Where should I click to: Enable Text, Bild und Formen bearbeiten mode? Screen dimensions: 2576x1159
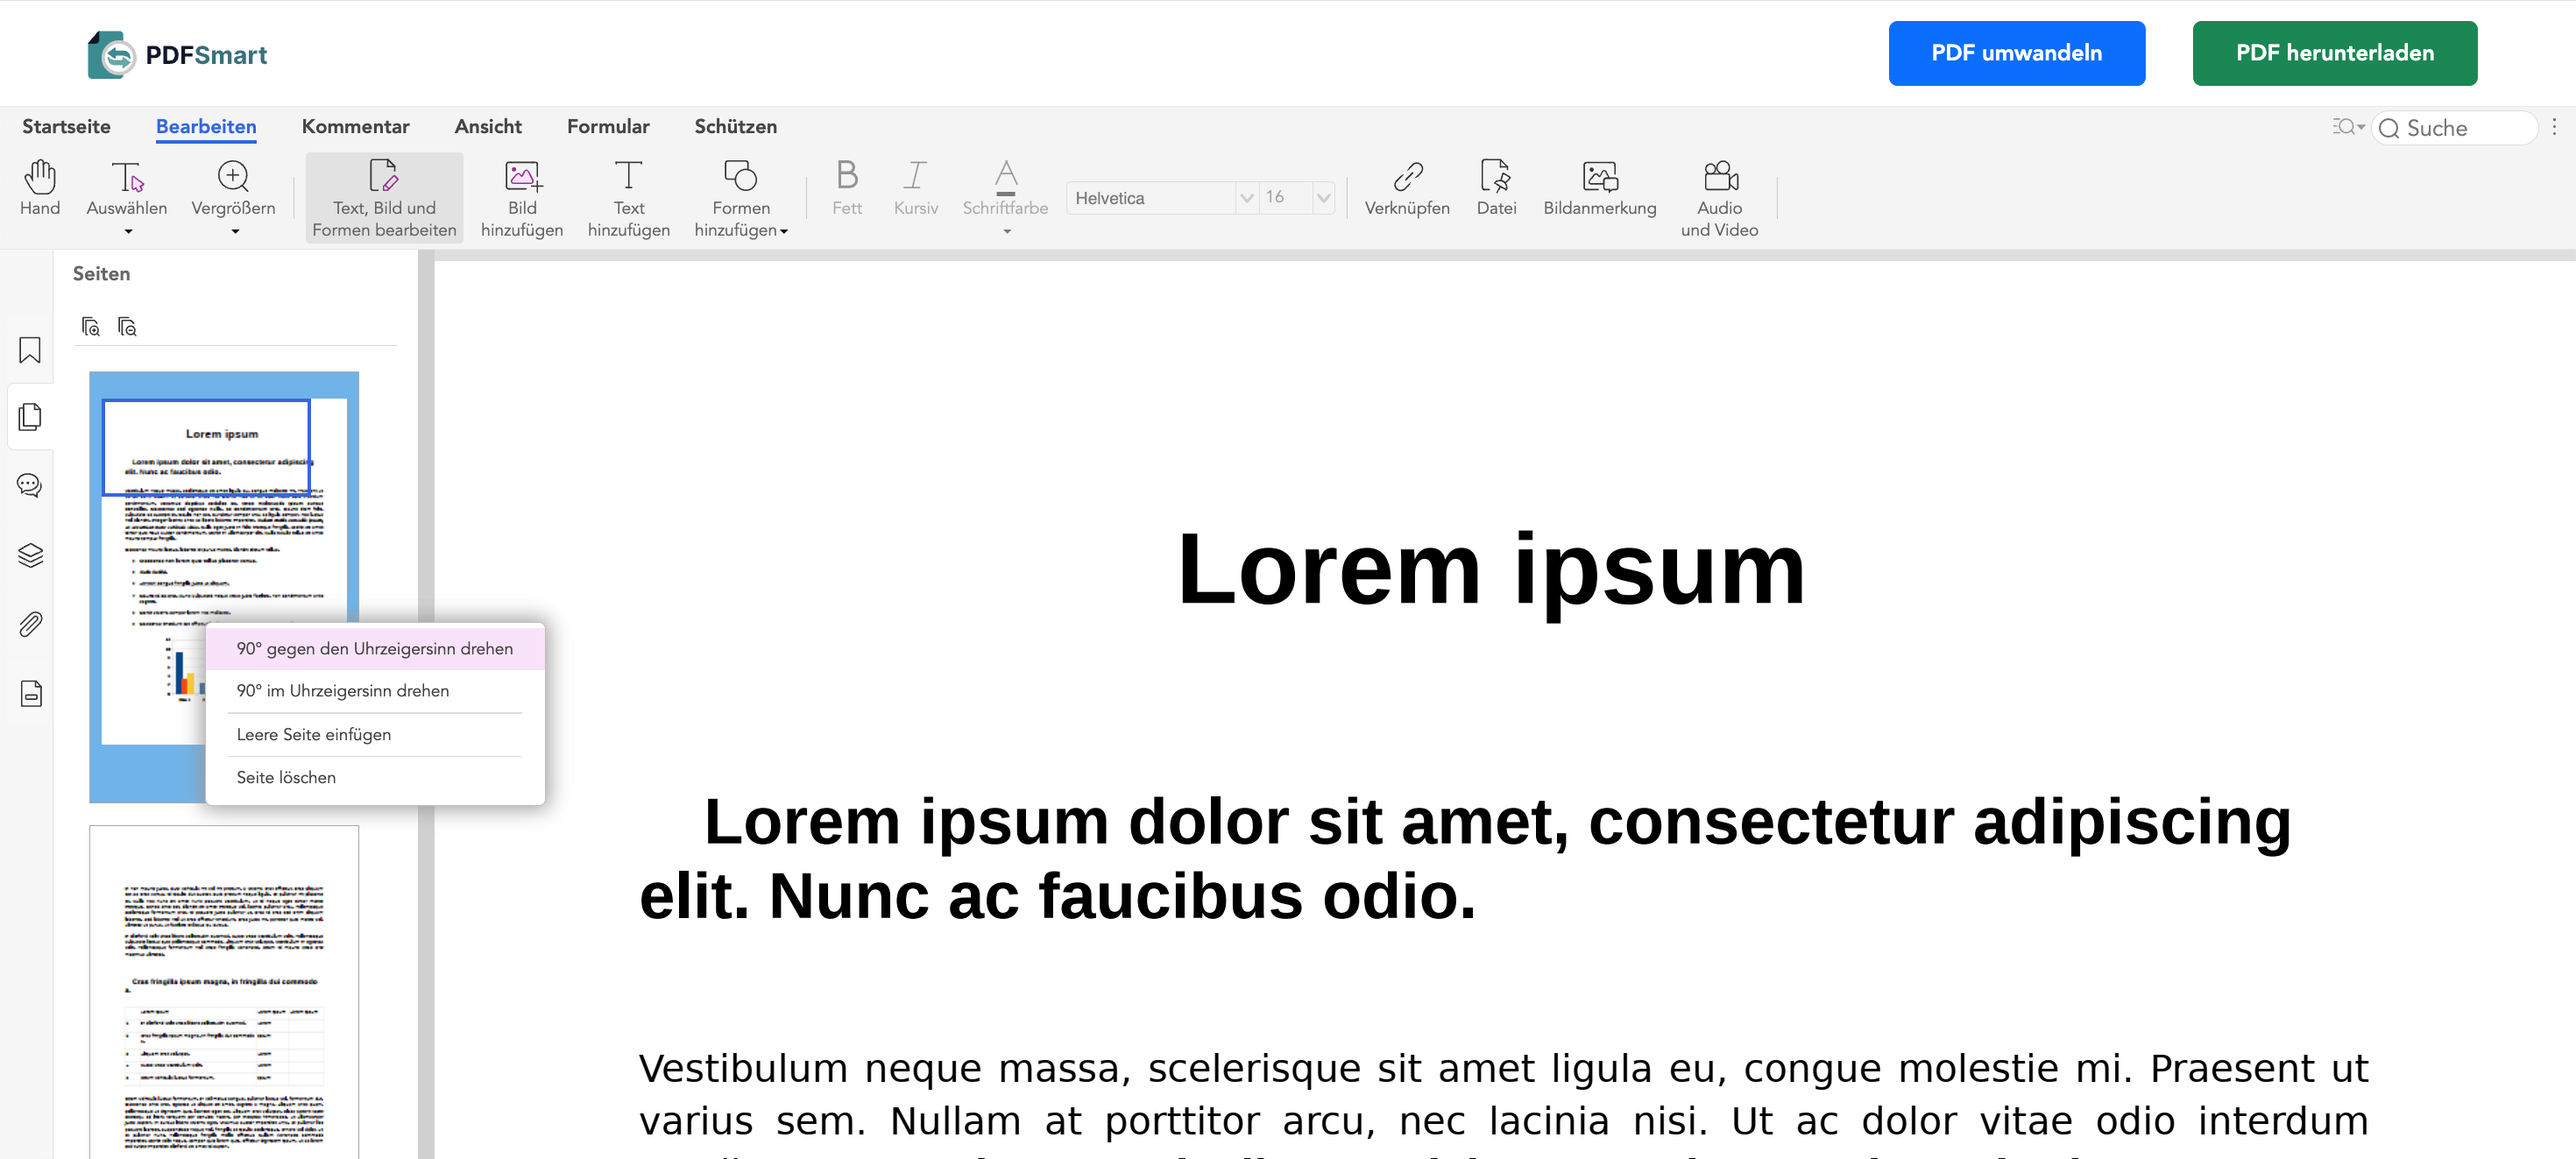pos(383,196)
